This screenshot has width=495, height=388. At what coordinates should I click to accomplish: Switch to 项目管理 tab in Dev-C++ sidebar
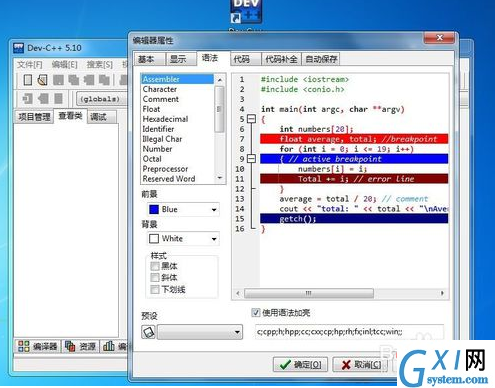[x=34, y=117]
